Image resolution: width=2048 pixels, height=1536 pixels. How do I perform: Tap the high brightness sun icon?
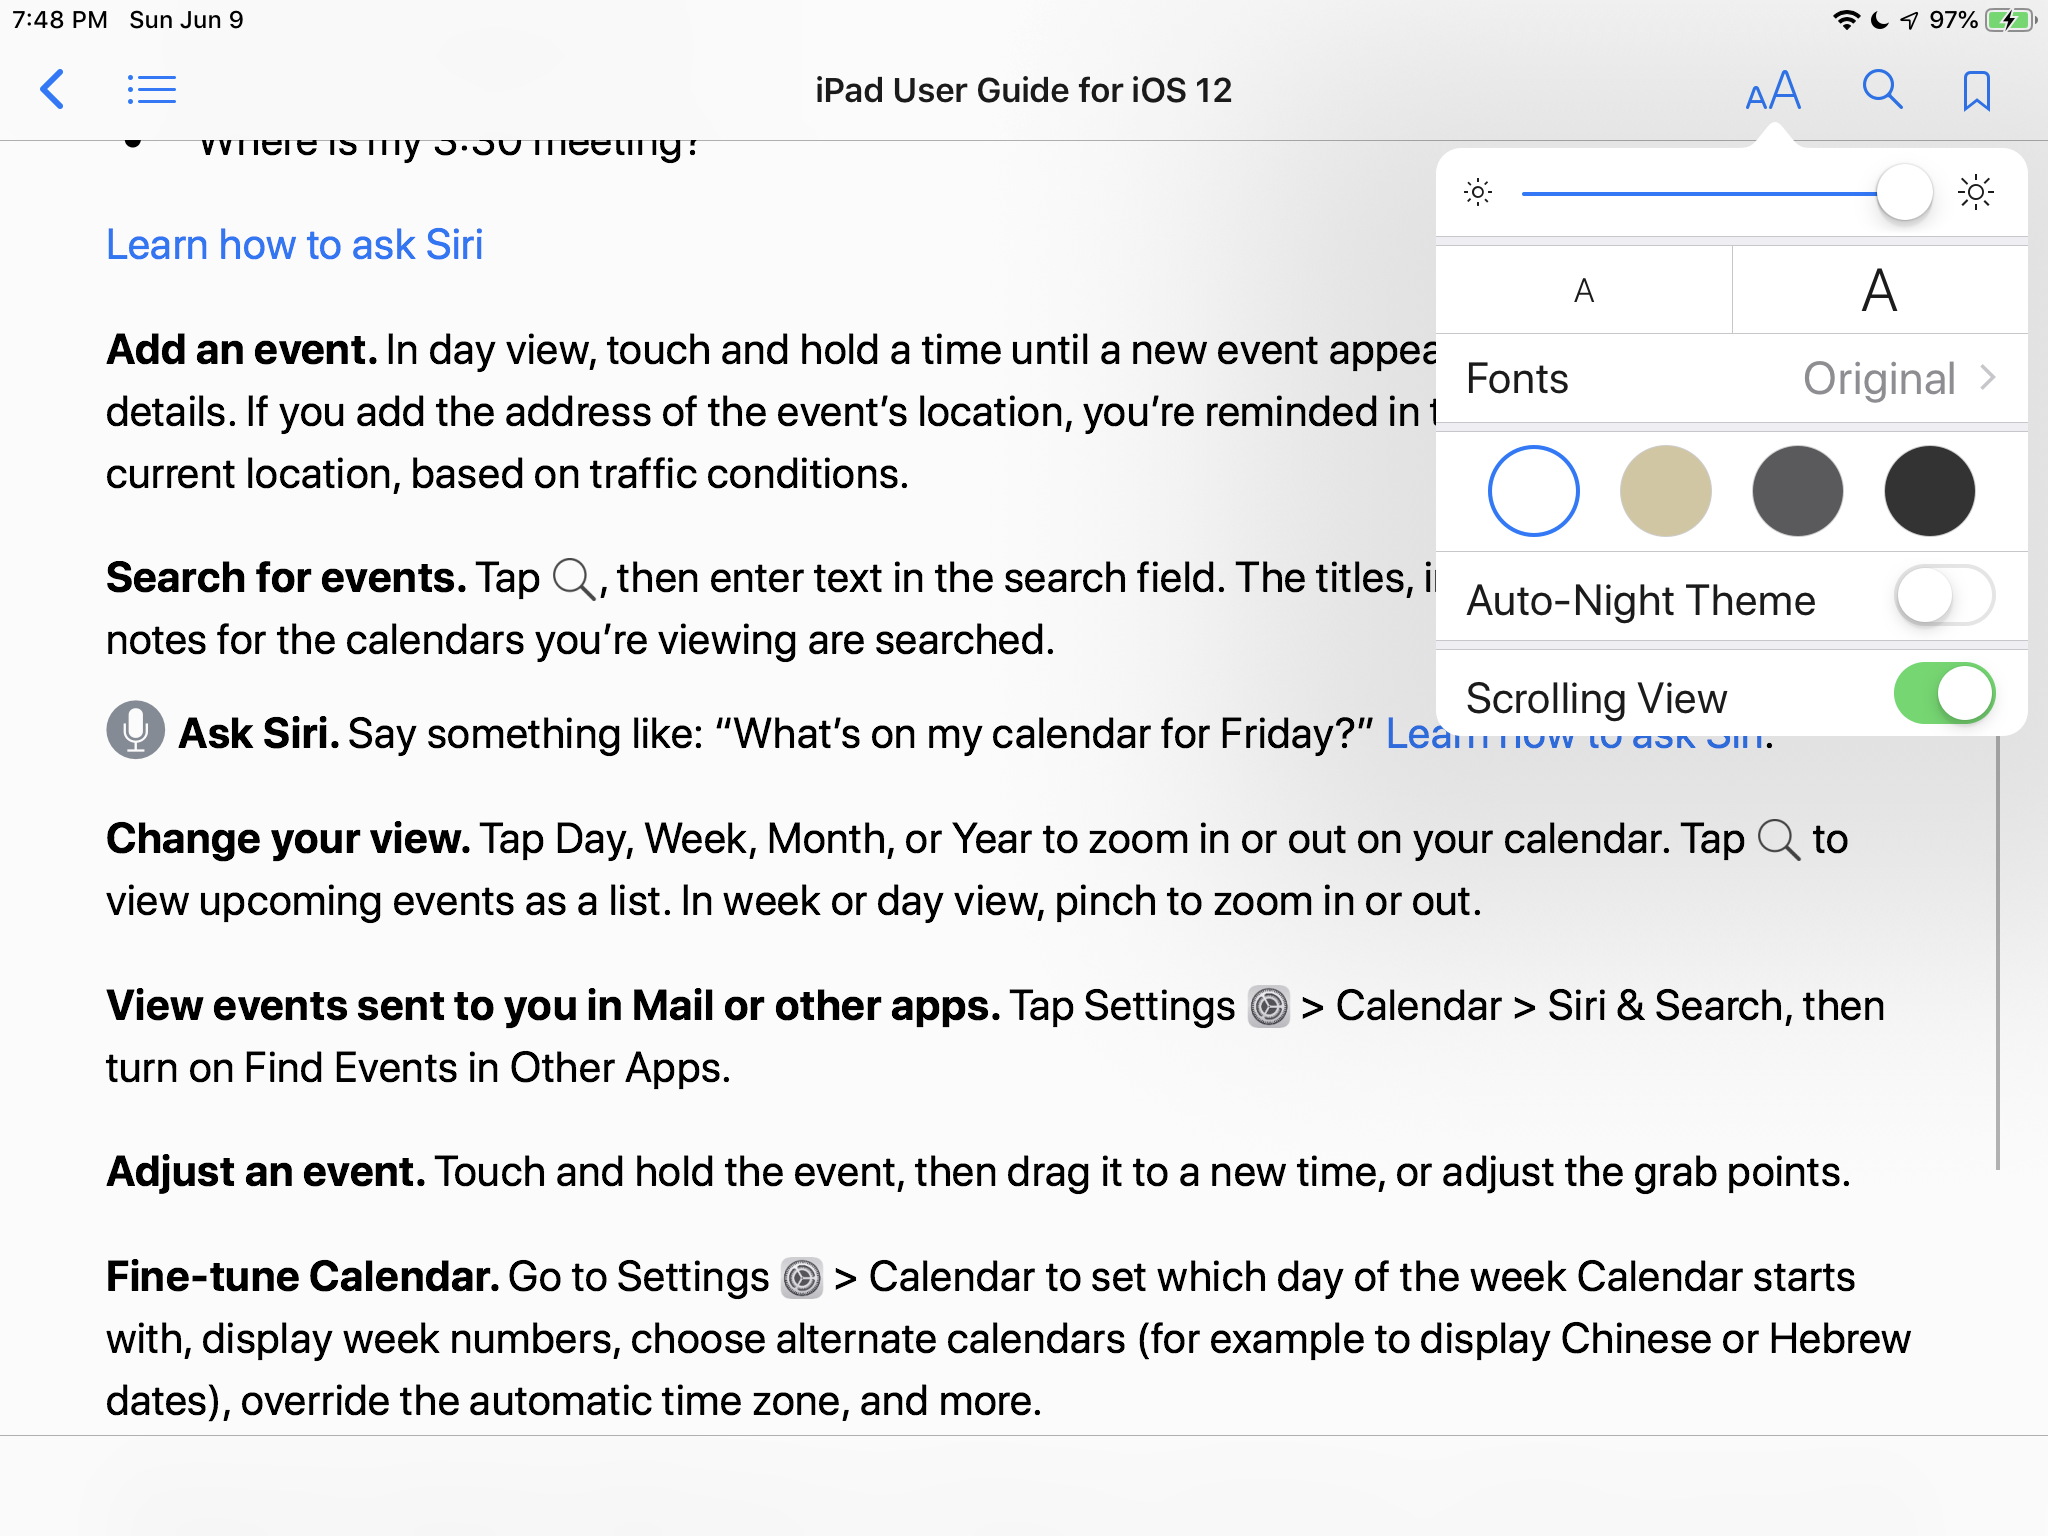[x=1975, y=192]
